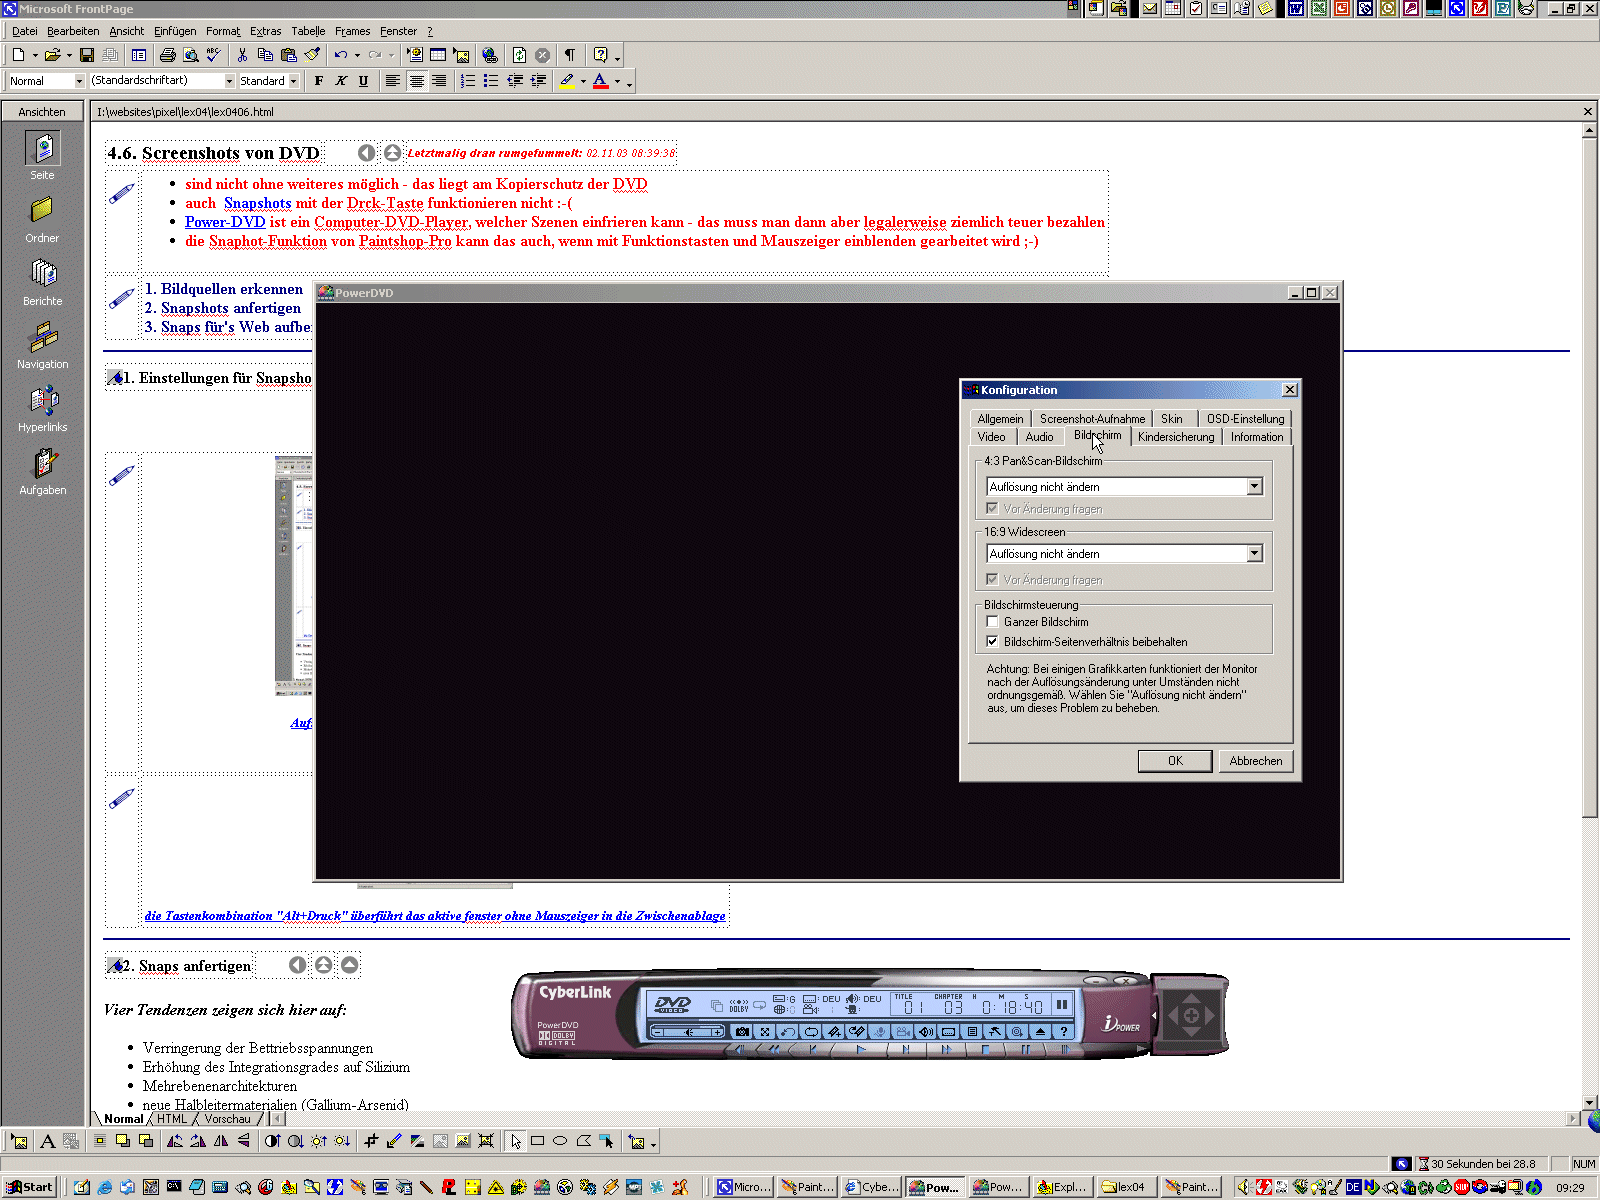Screen dimensions: 1600x1200
Task: Open the 16:9 Widescreen resolution dropdown
Action: point(1254,554)
